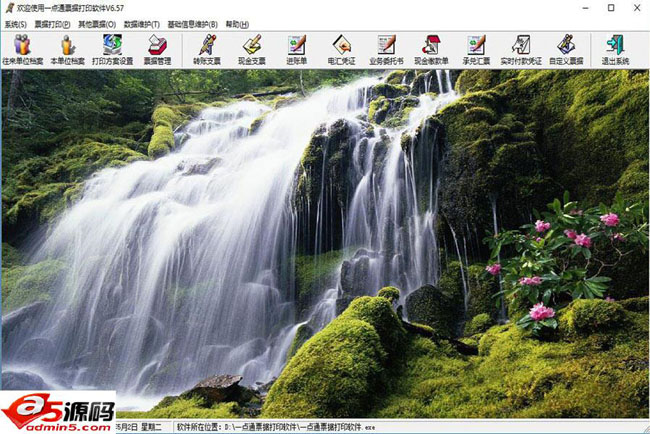Open the 票据打印(P) menu
Screen dimensions: 650x434
[52, 23]
